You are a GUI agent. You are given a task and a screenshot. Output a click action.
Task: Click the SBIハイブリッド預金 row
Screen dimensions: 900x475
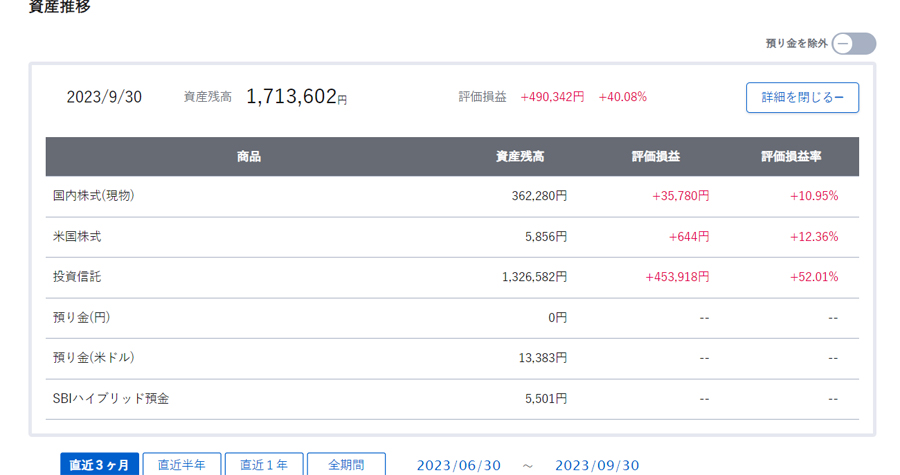pos(452,399)
